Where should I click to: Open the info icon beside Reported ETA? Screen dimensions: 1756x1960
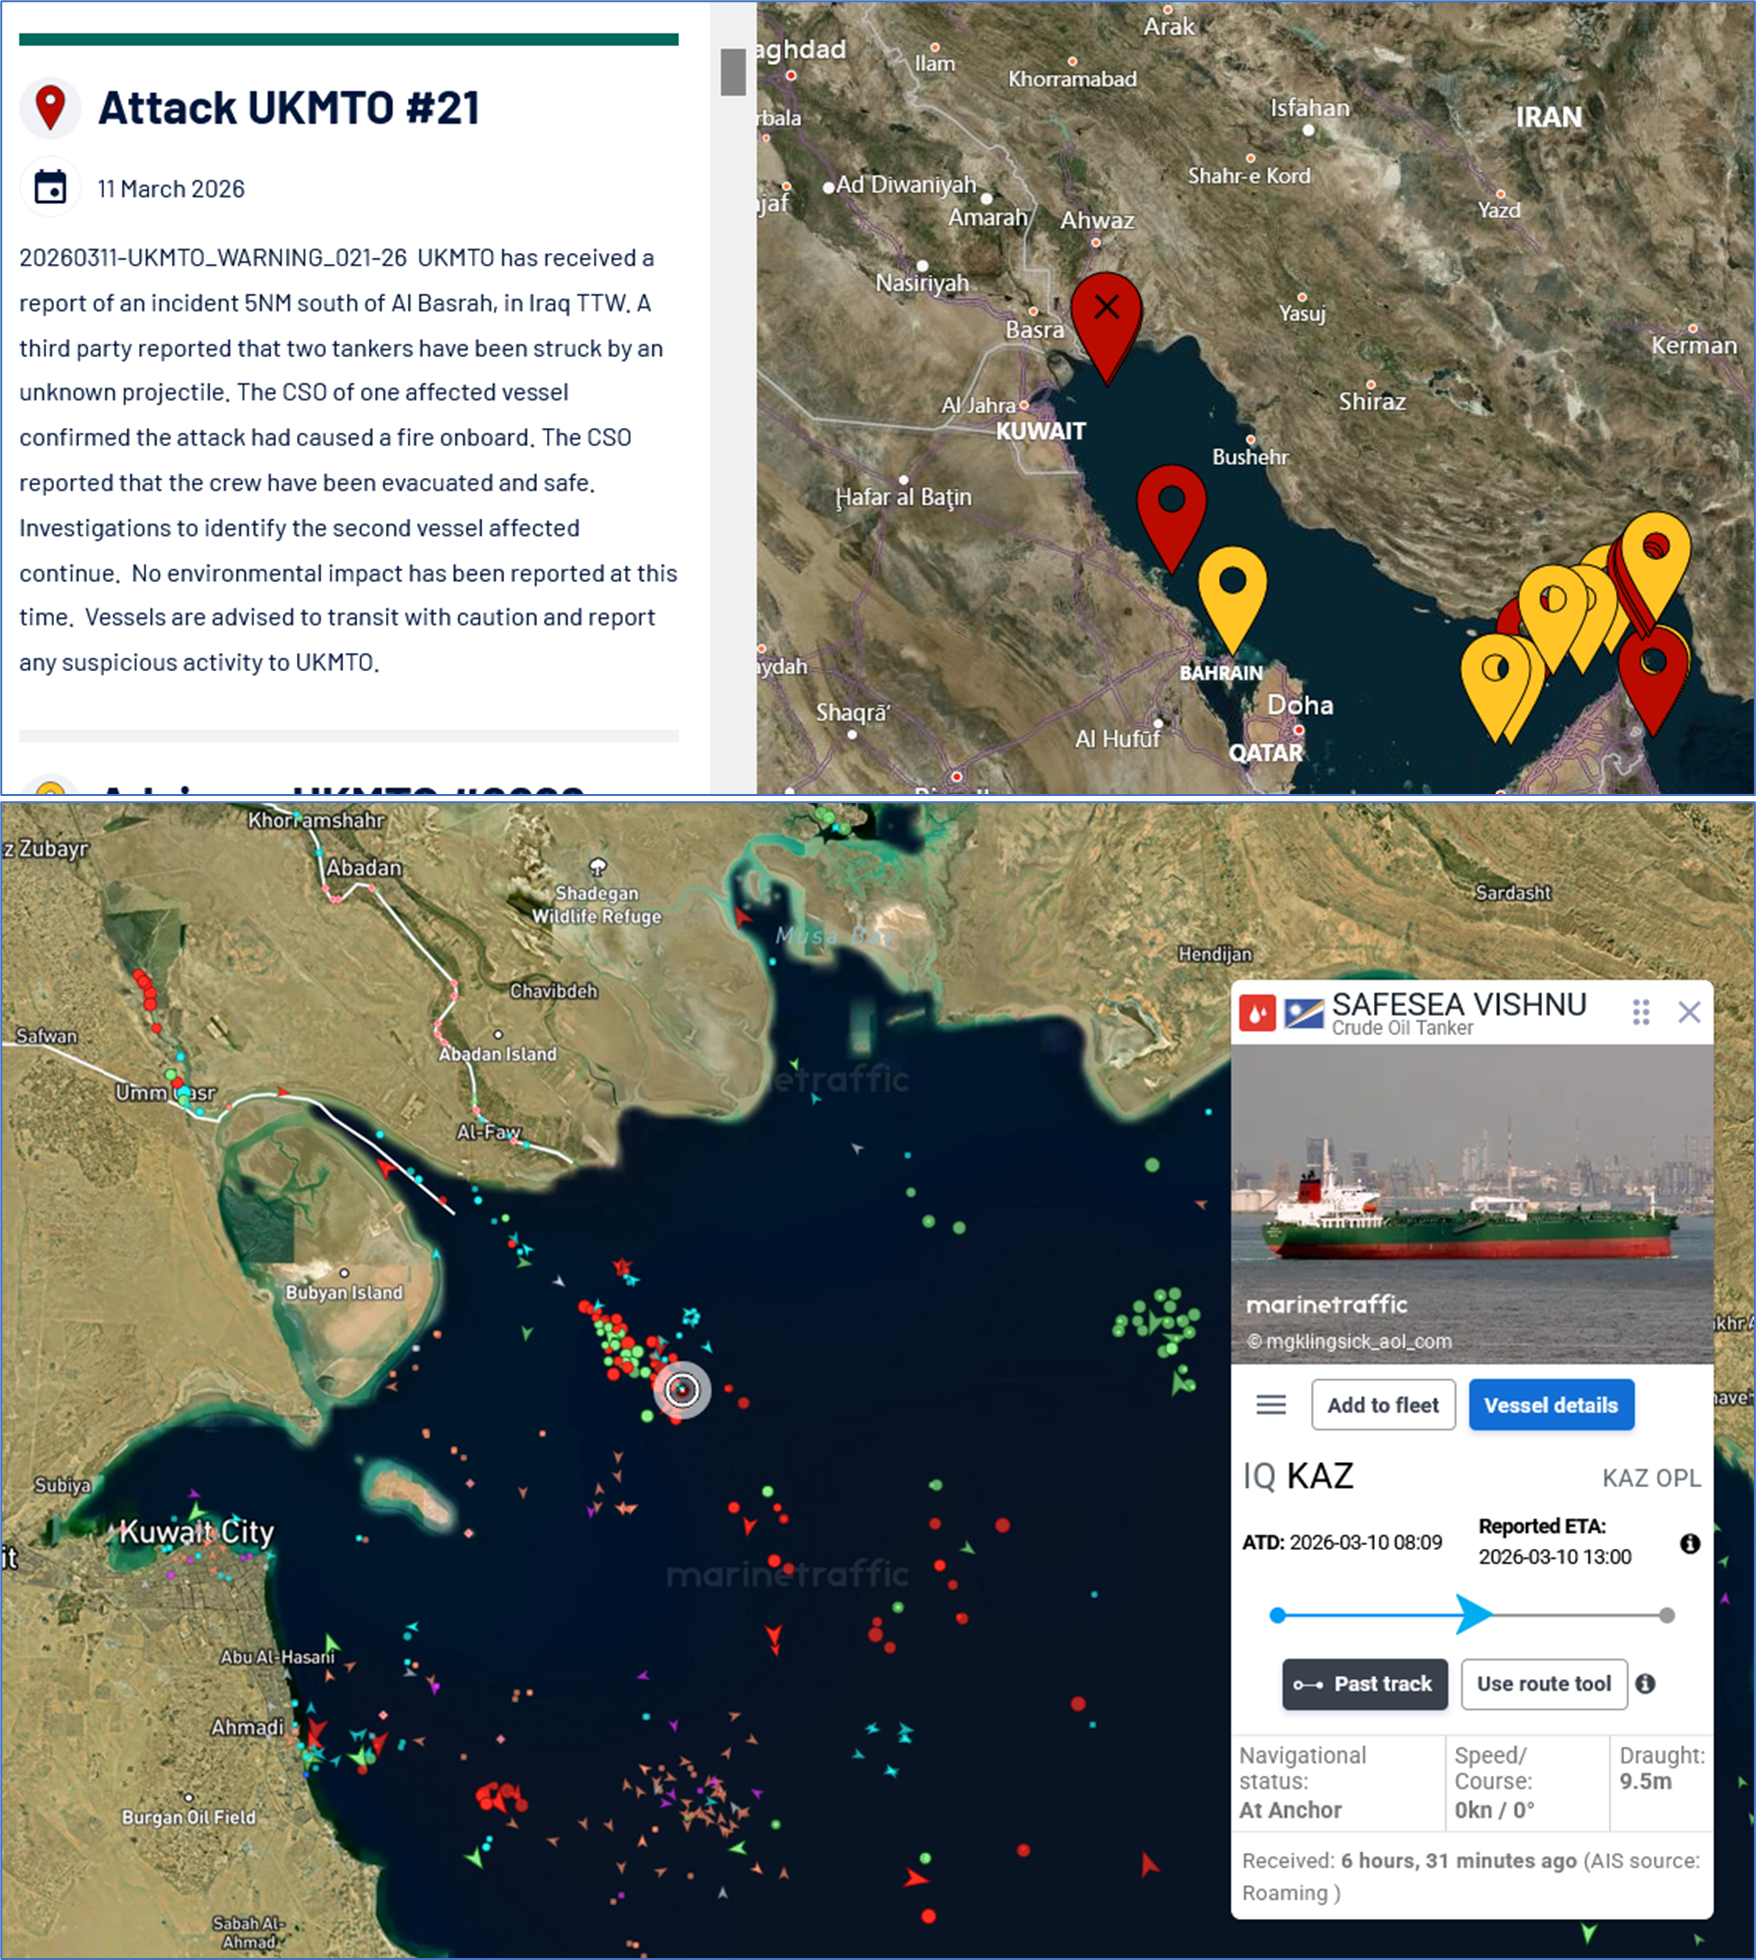click(x=1689, y=1543)
